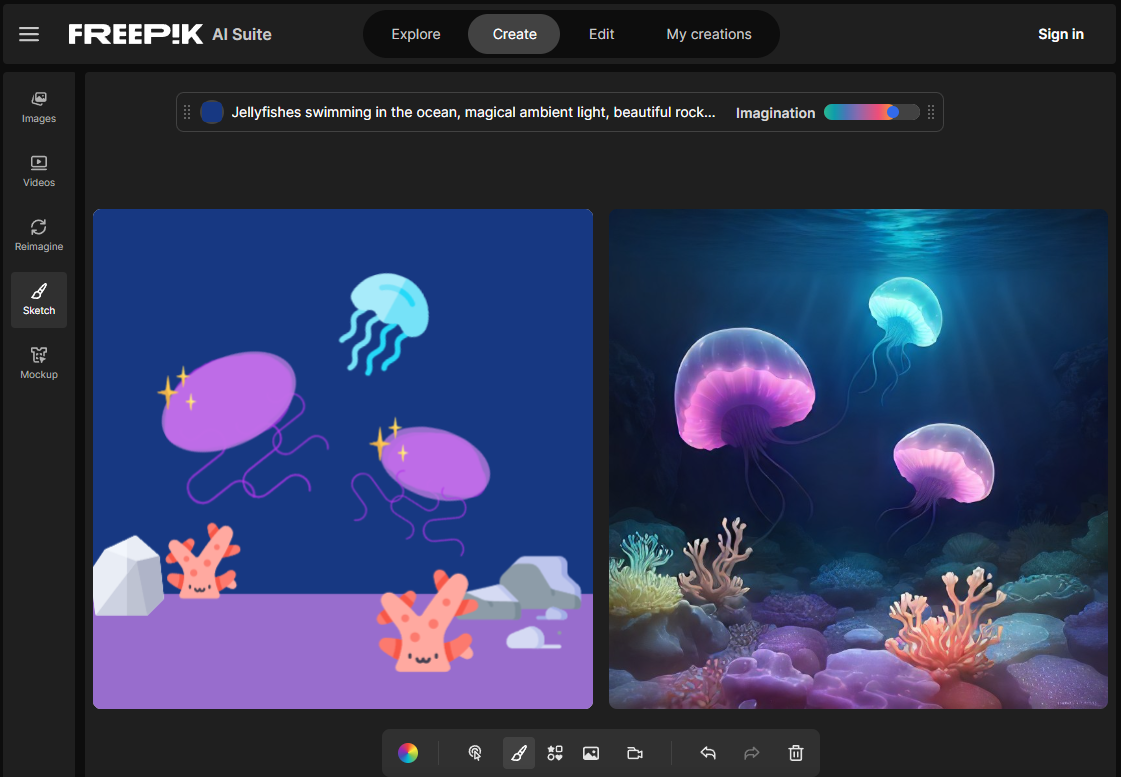Click the Imagination slider handle
This screenshot has height=777, width=1121.
pos(893,112)
